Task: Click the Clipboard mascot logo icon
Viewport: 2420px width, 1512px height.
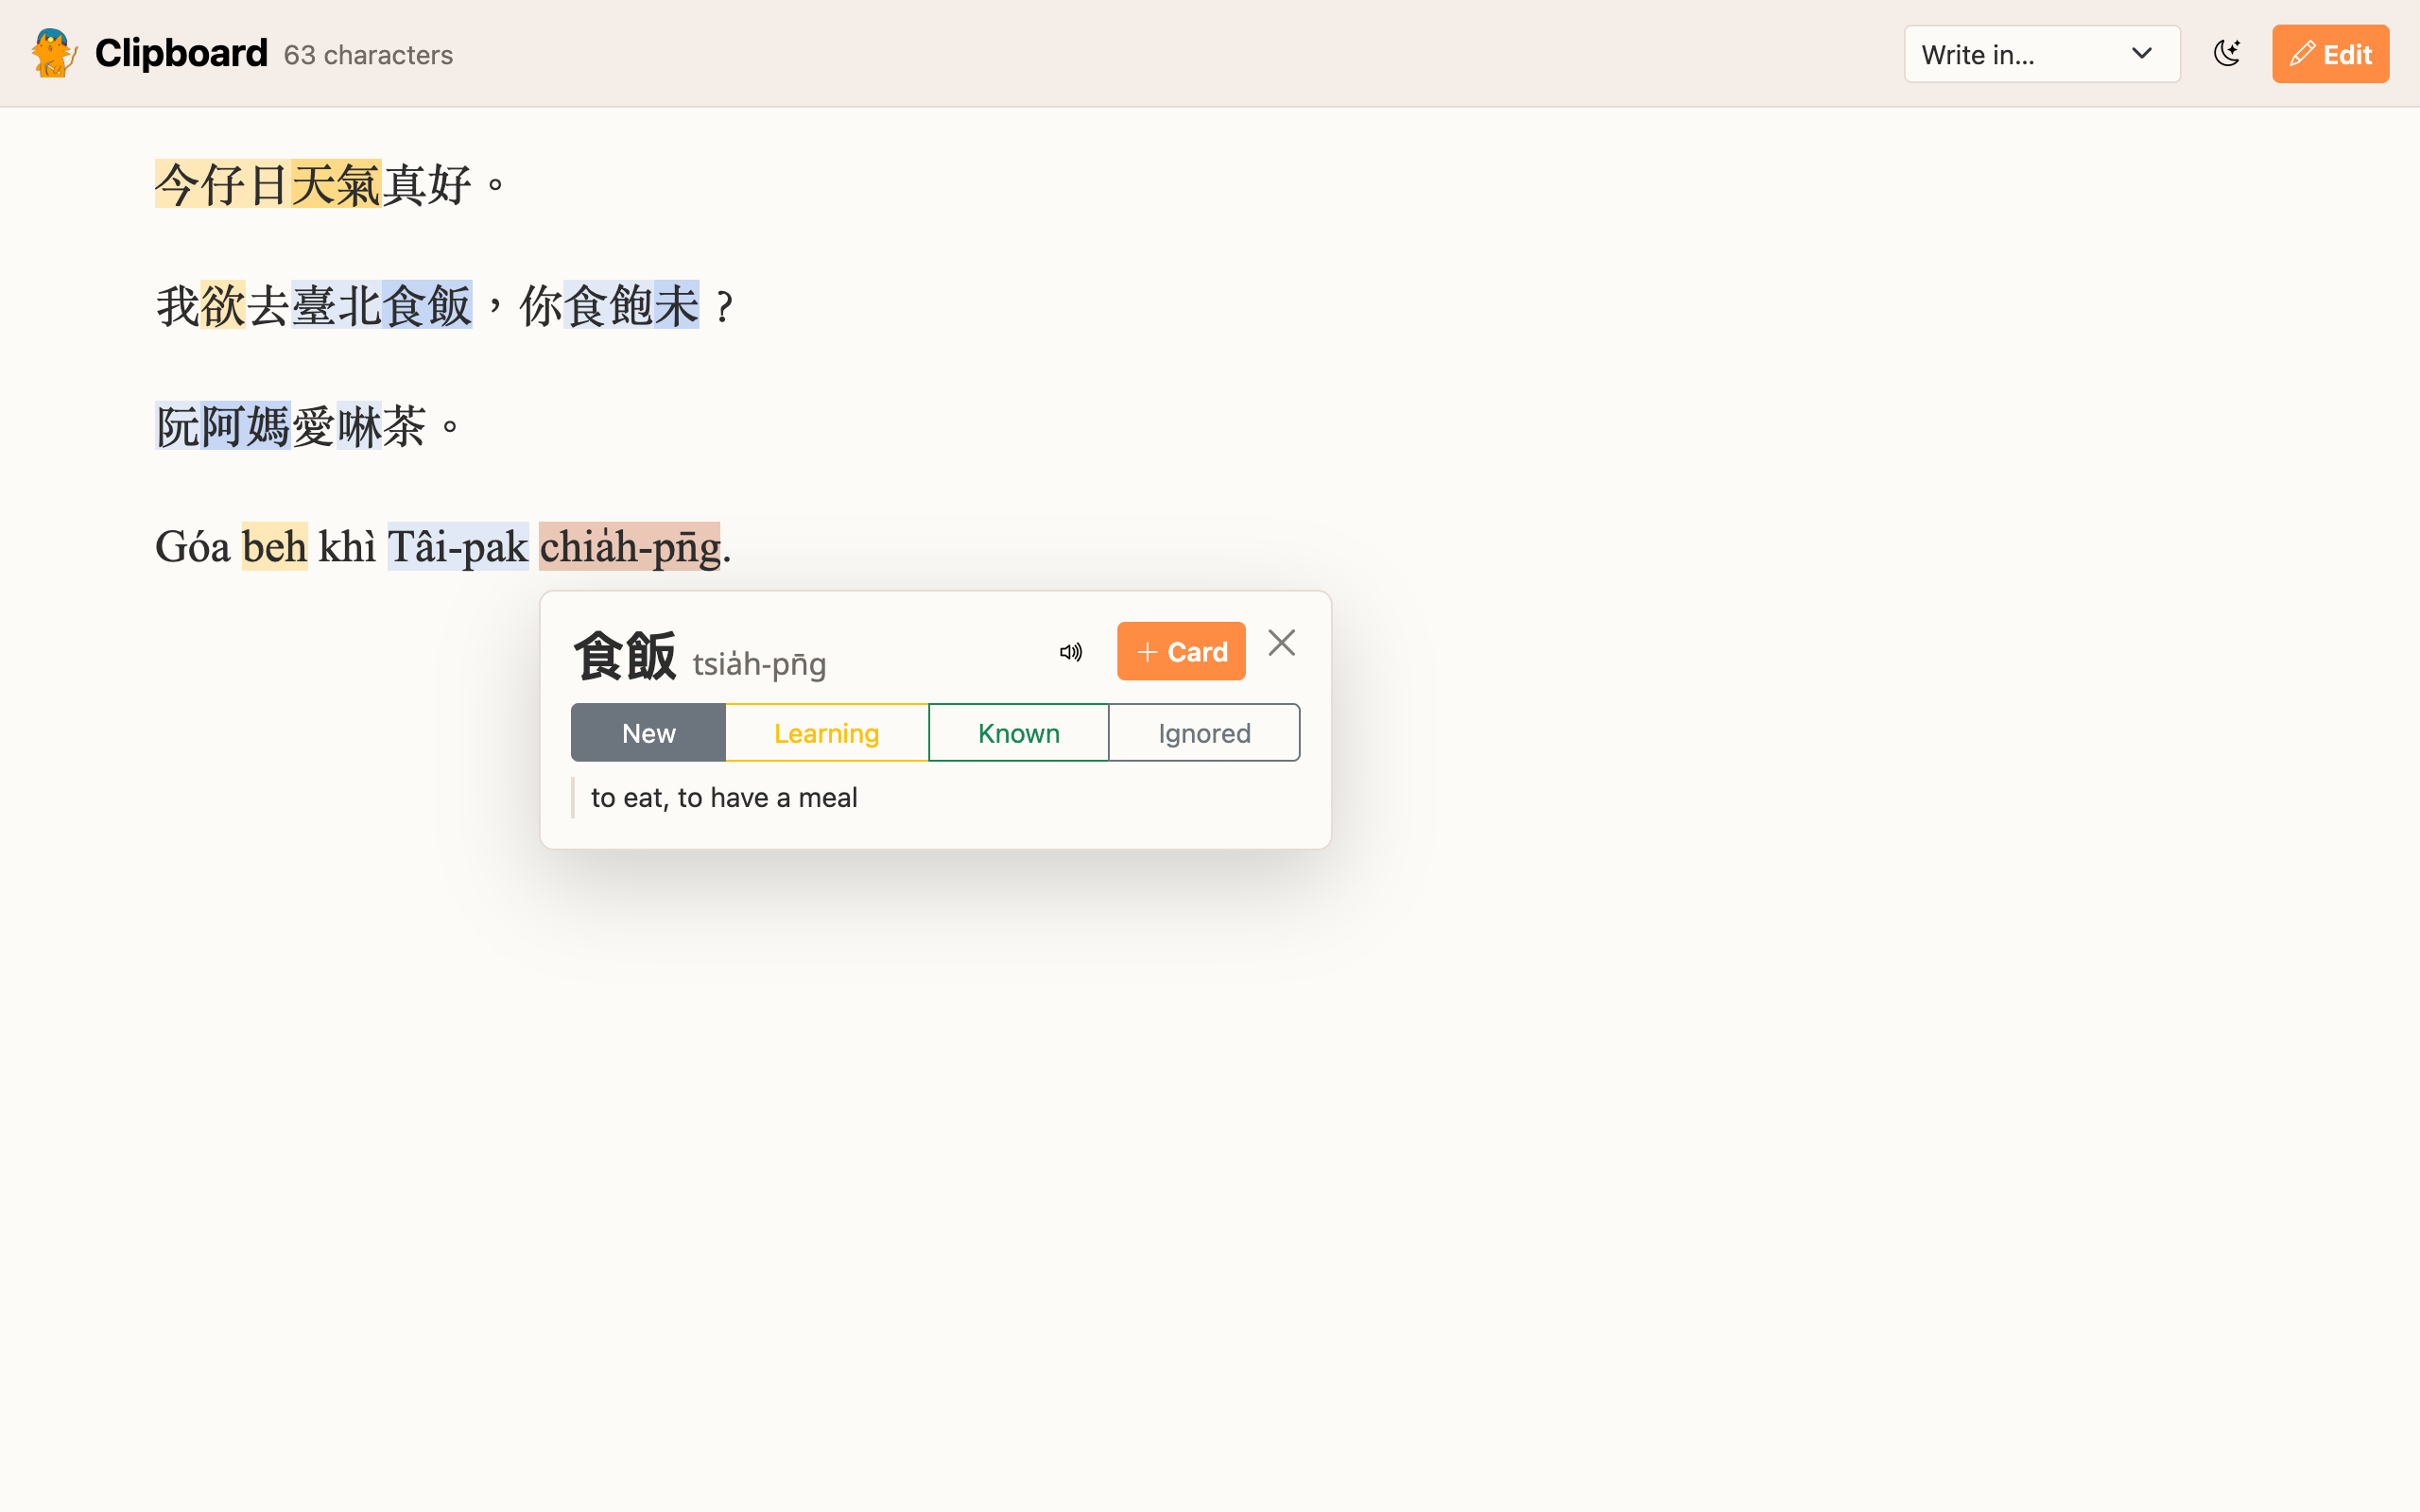Action: pos(54,53)
